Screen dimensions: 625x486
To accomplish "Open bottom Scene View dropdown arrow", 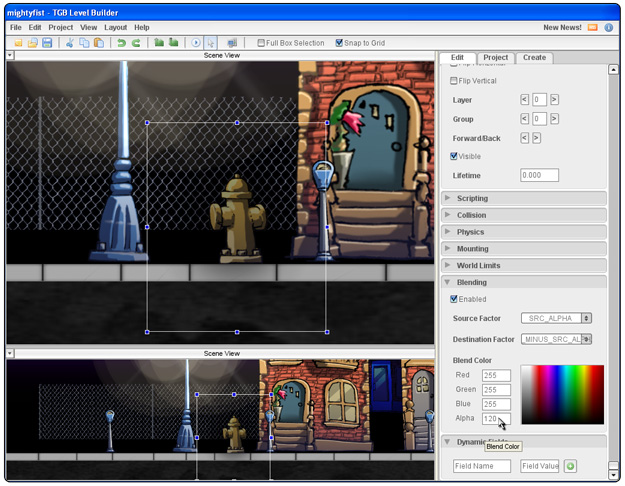I will tap(10, 353).
